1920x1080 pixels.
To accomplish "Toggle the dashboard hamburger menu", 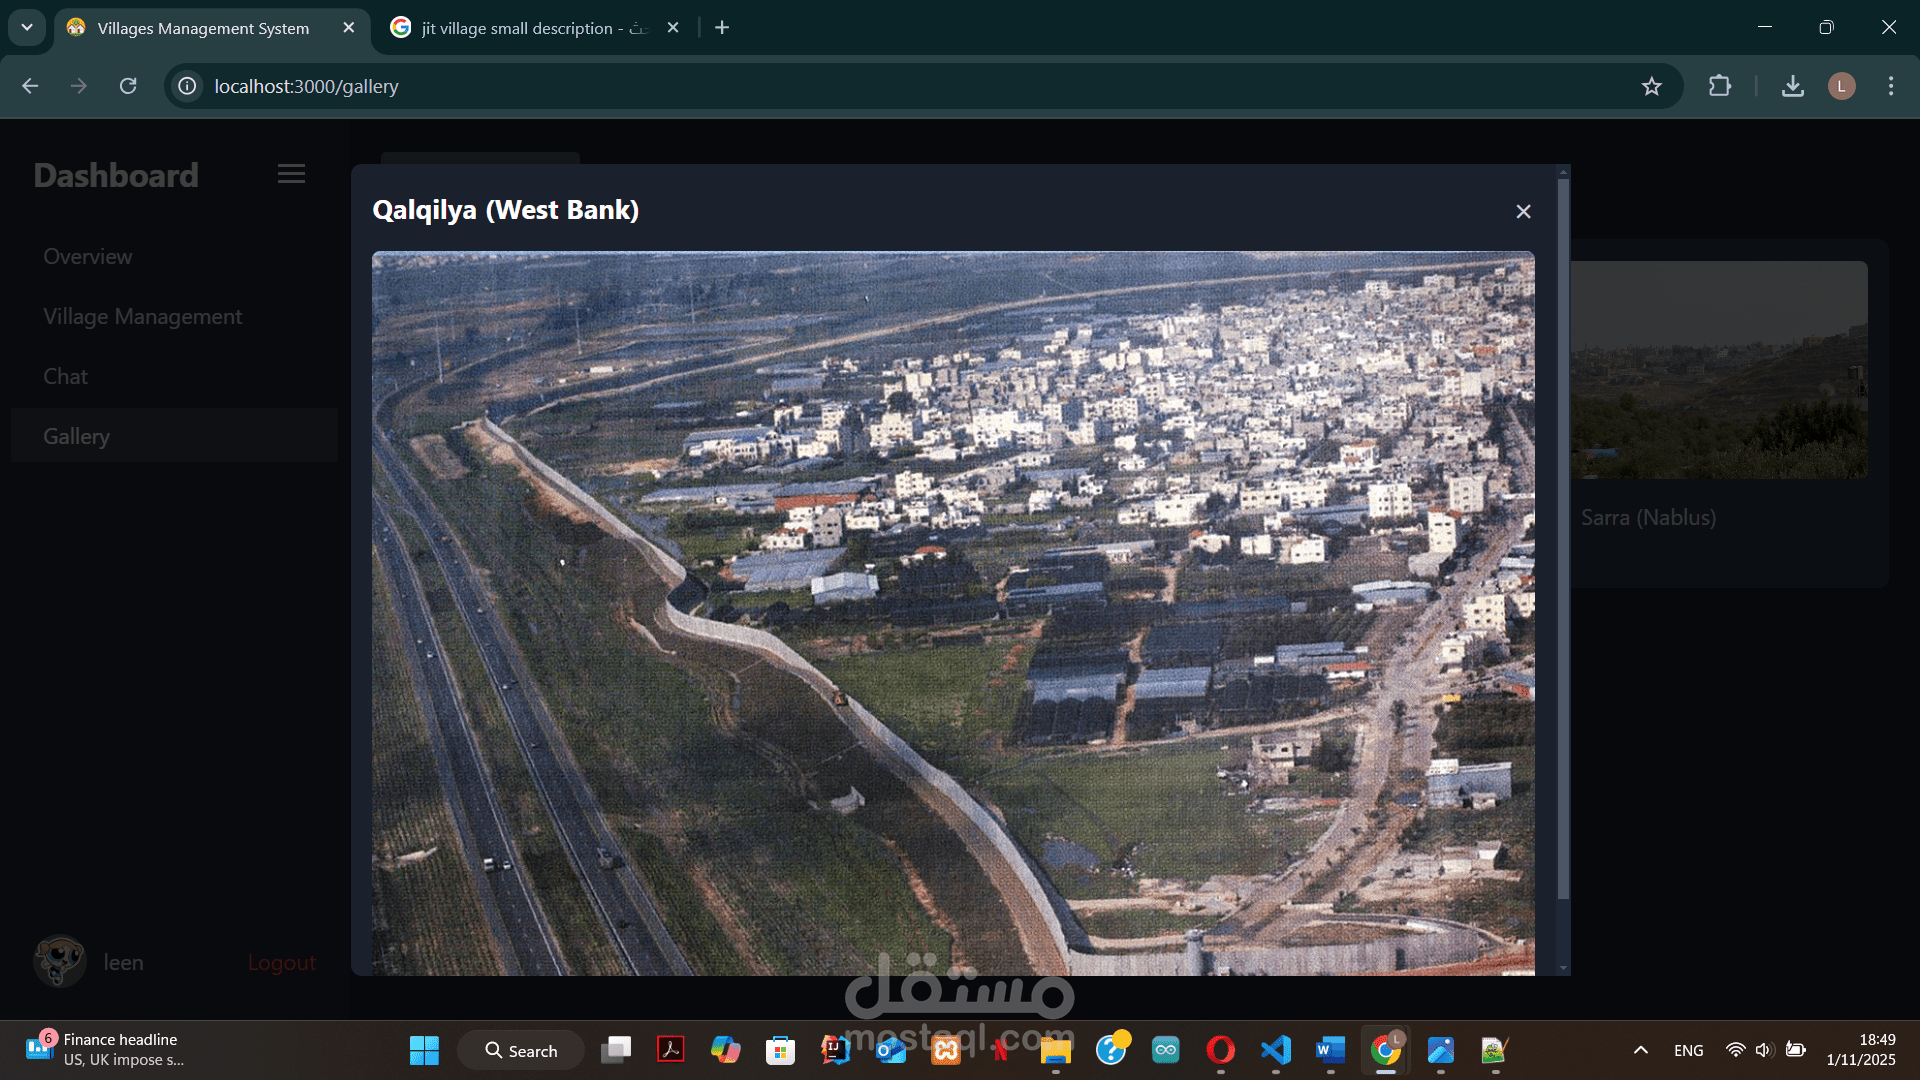I will point(291,174).
